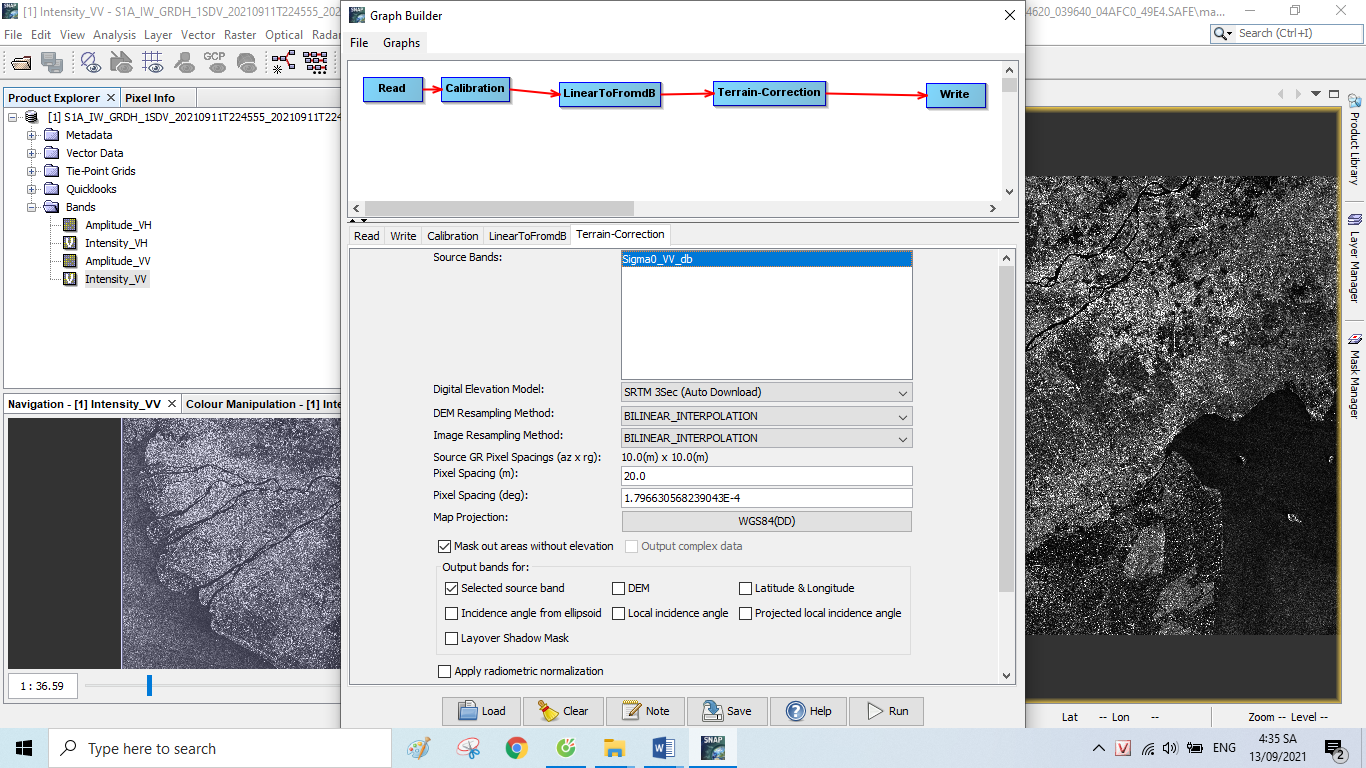The width and height of the screenshot is (1366, 768).
Task: Toggle the world map overlay icon
Action: tap(246, 63)
